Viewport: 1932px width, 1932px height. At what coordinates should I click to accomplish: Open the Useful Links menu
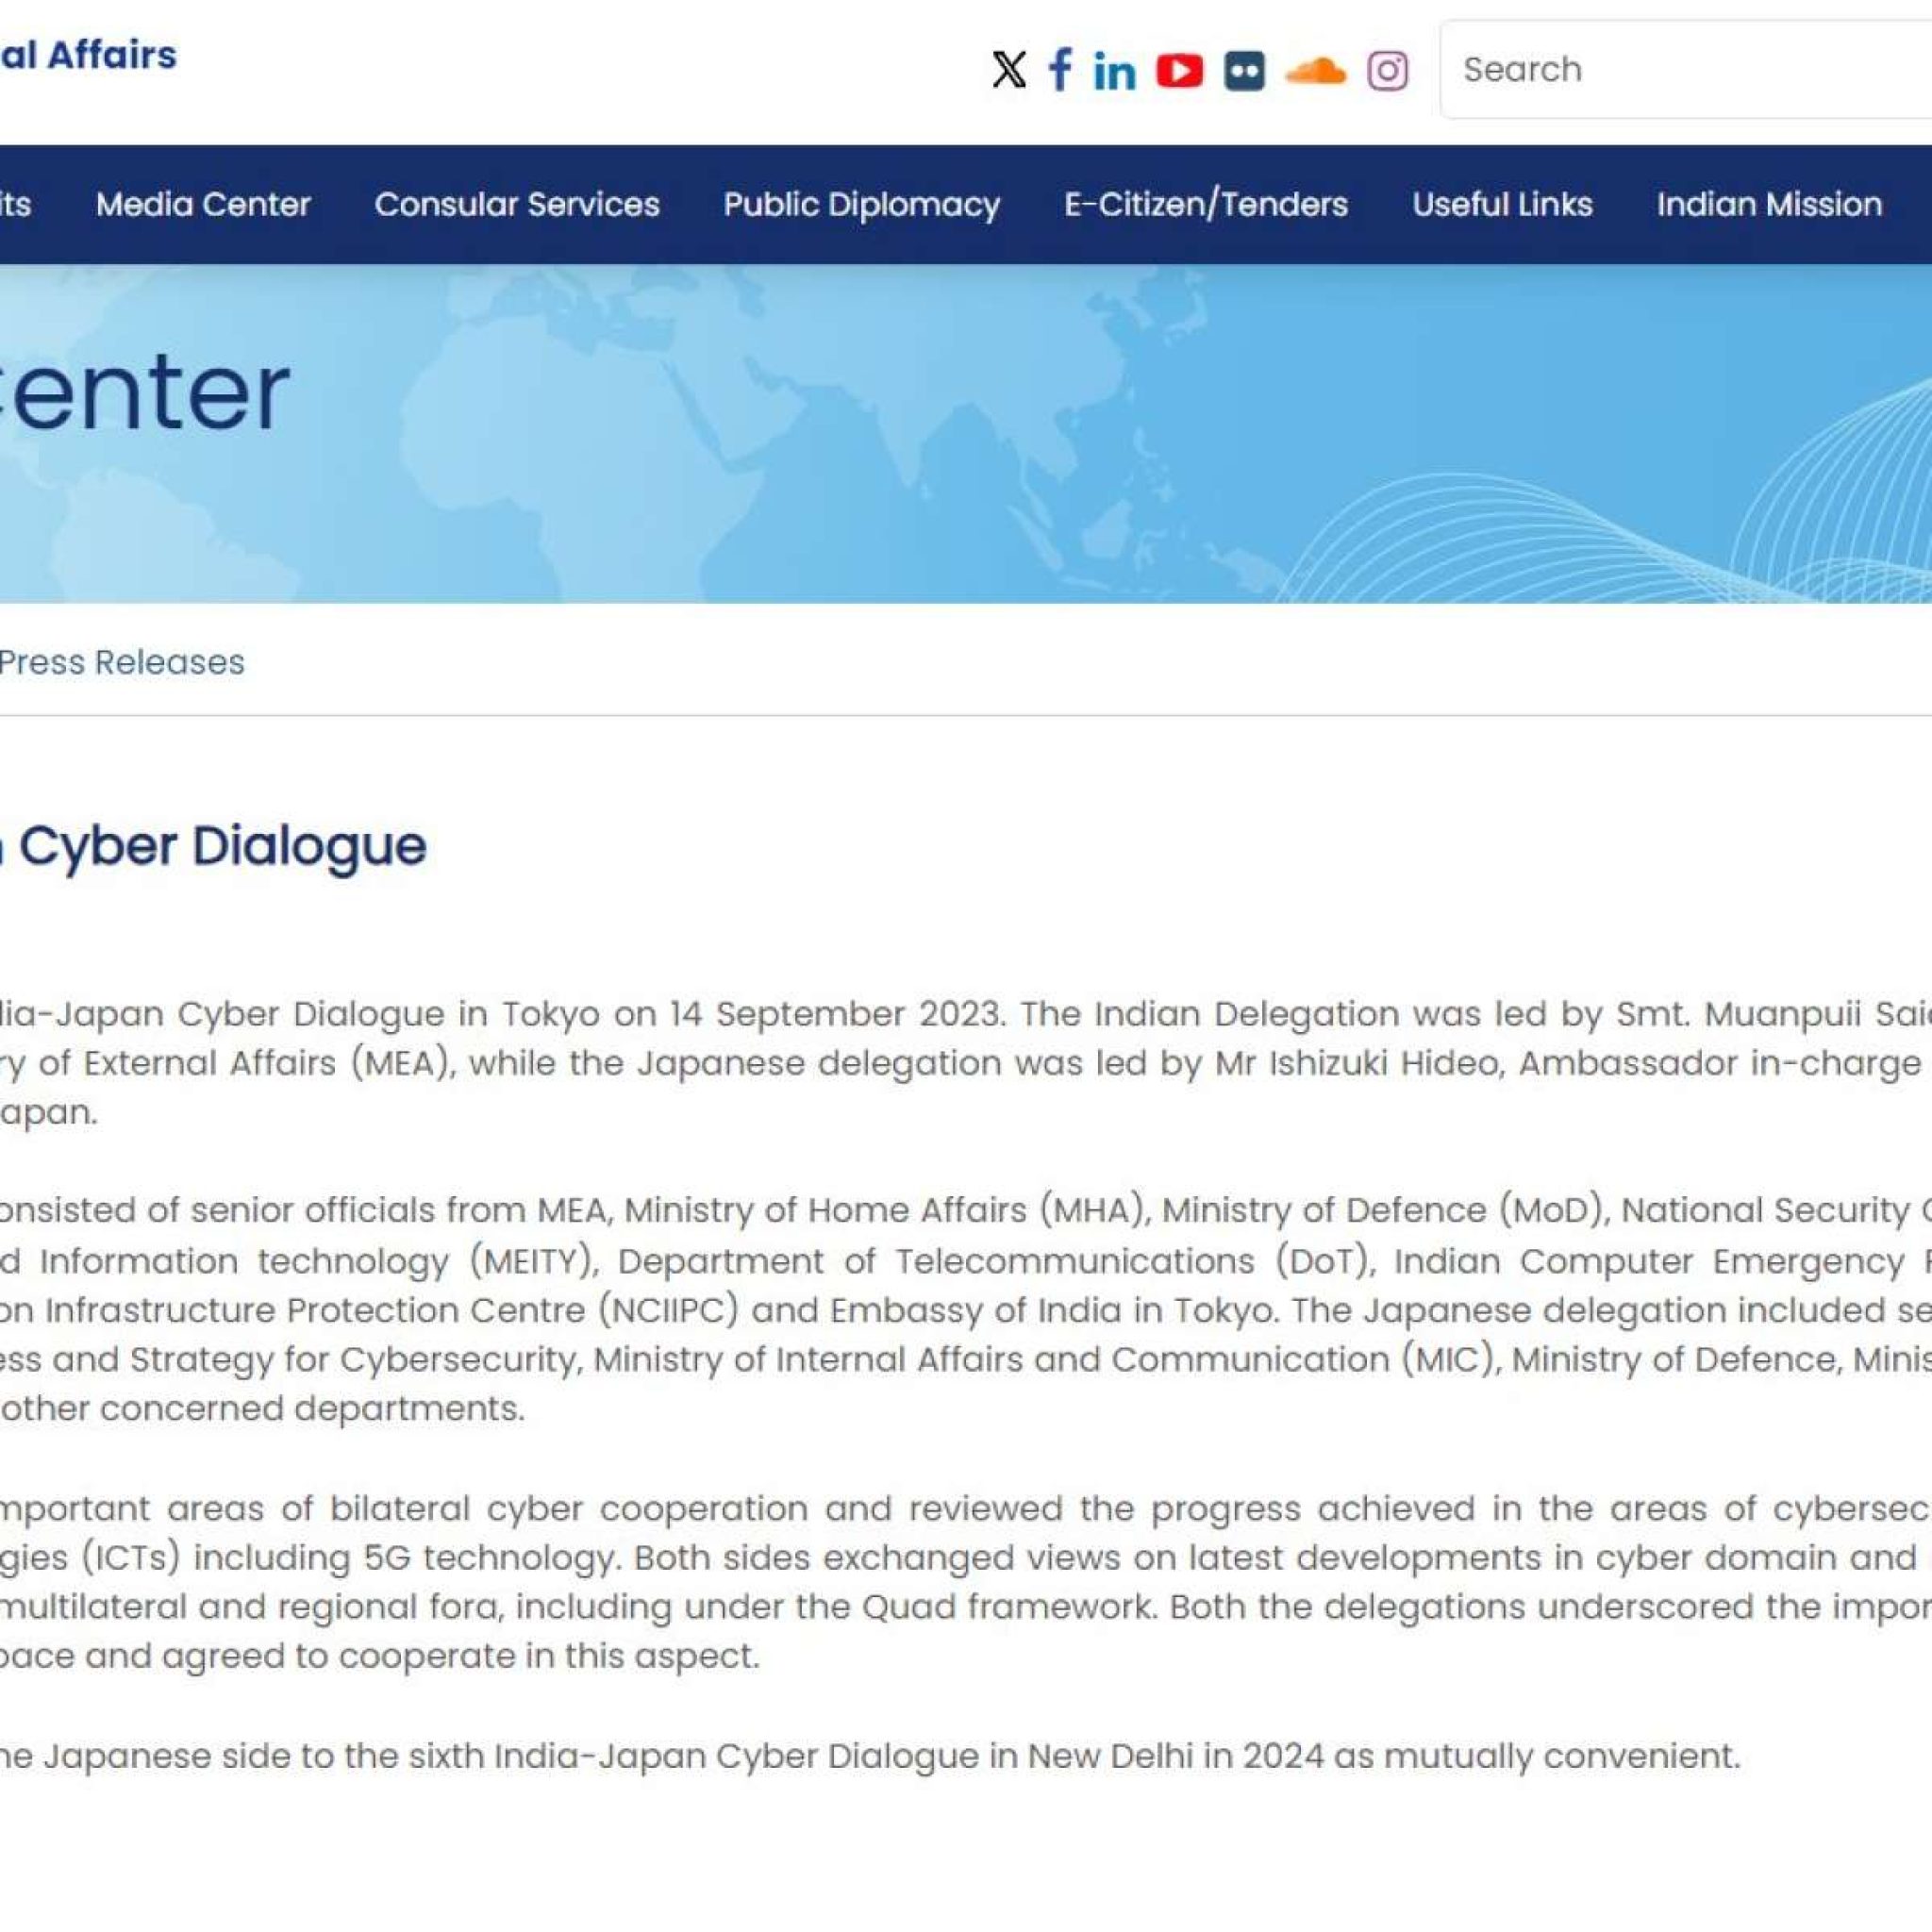(1502, 204)
